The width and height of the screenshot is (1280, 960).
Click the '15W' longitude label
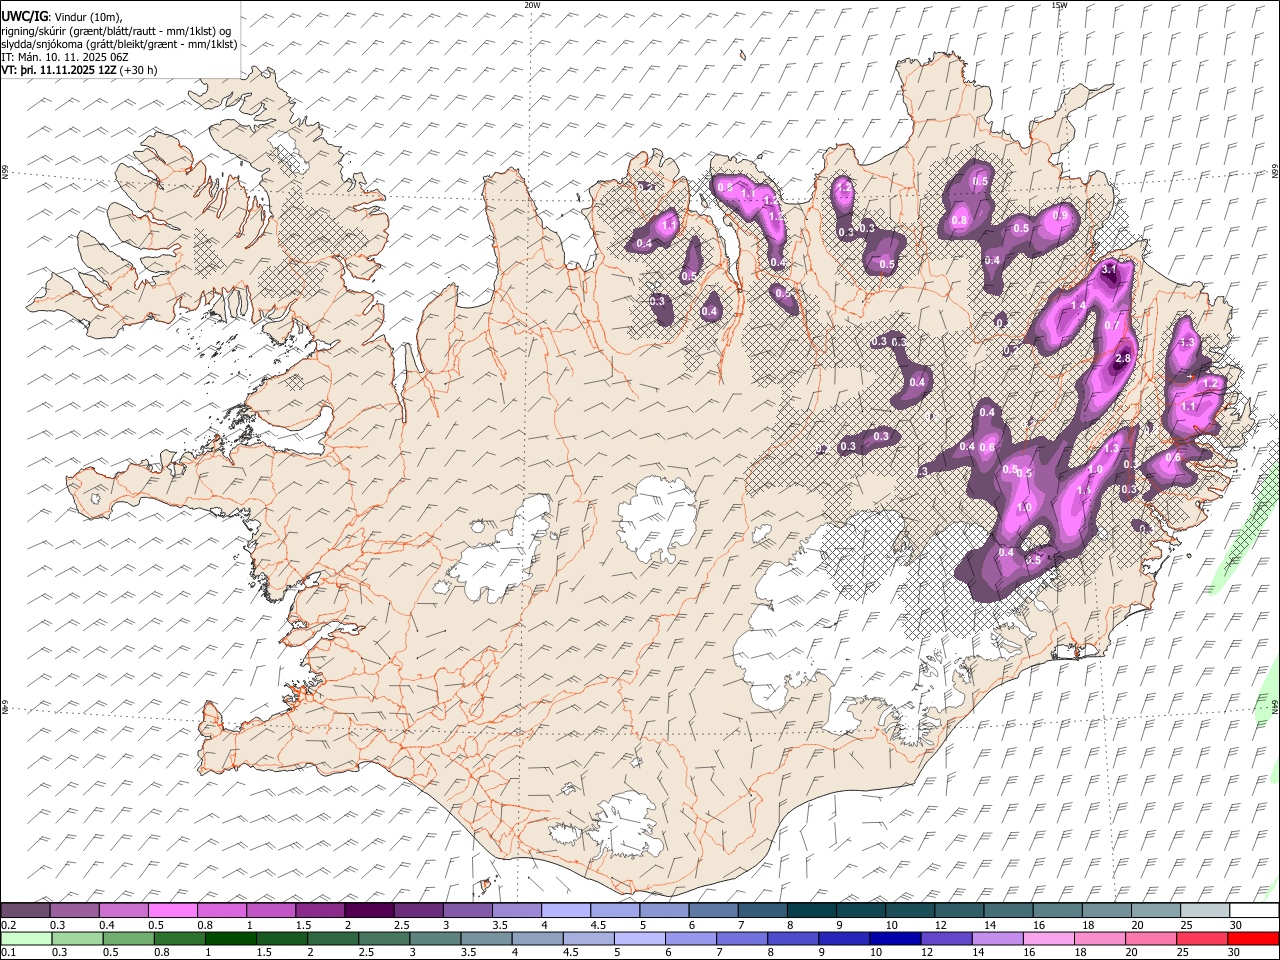point(1059,5)
